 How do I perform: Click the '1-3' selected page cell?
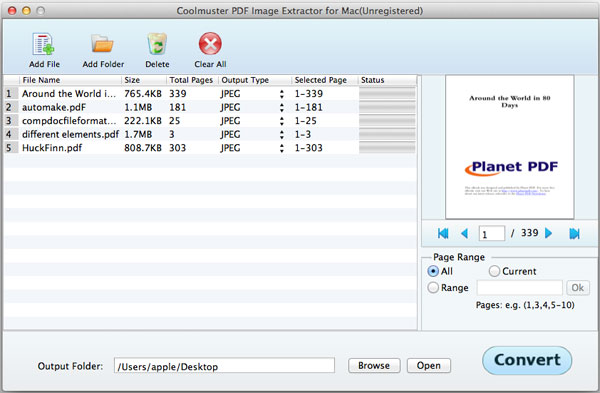point(302,134)
